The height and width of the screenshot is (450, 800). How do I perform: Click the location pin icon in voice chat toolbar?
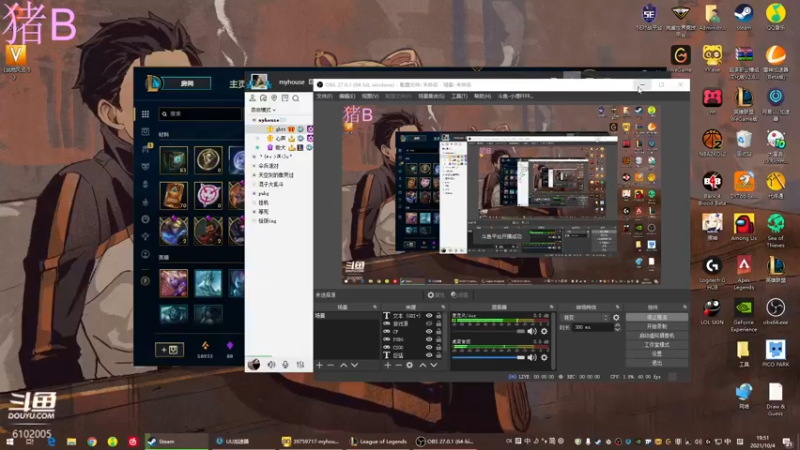click(274, 98)
